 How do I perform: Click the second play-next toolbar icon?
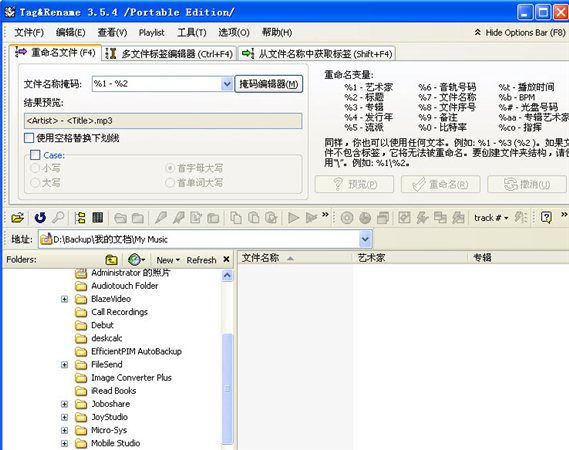pyautogui.click(x=311, y=218)
